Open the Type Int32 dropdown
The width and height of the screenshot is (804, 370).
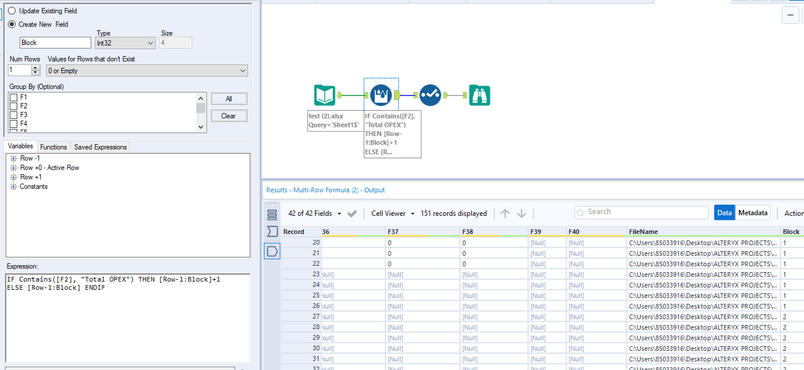coord(125,43)
